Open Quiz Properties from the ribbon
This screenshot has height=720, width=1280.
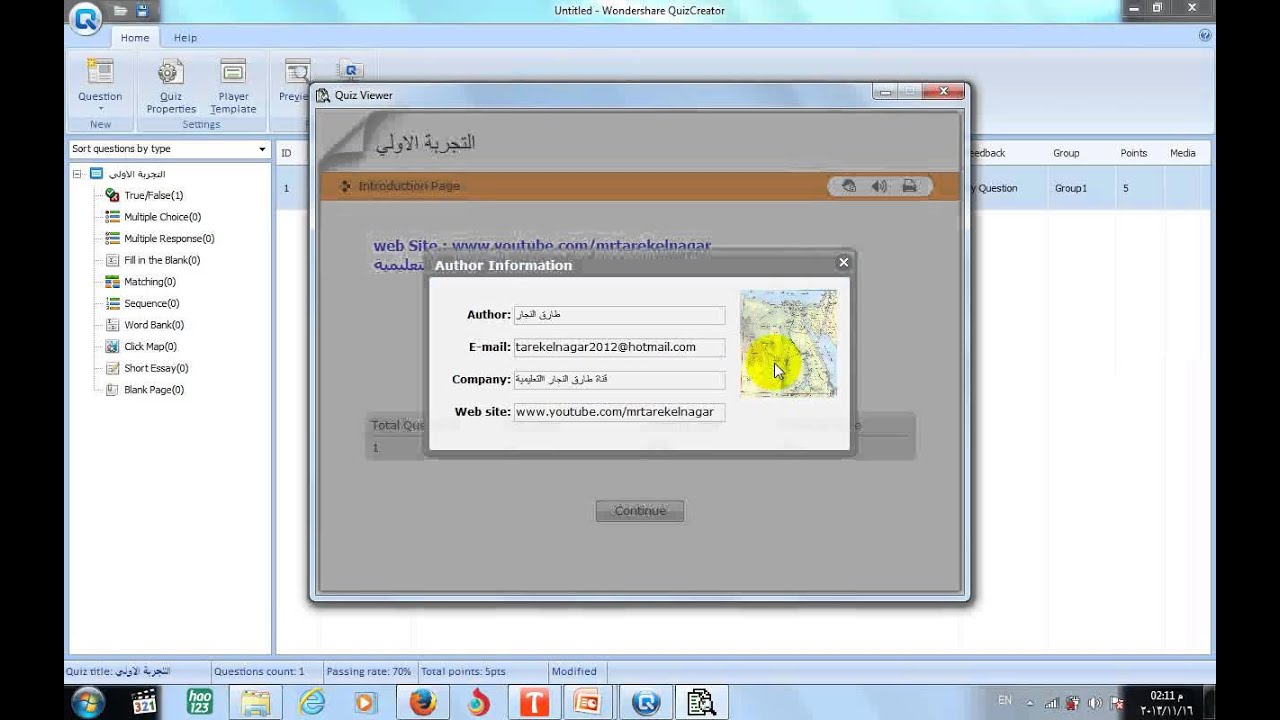pyautogui.click(x=171, y=86)
